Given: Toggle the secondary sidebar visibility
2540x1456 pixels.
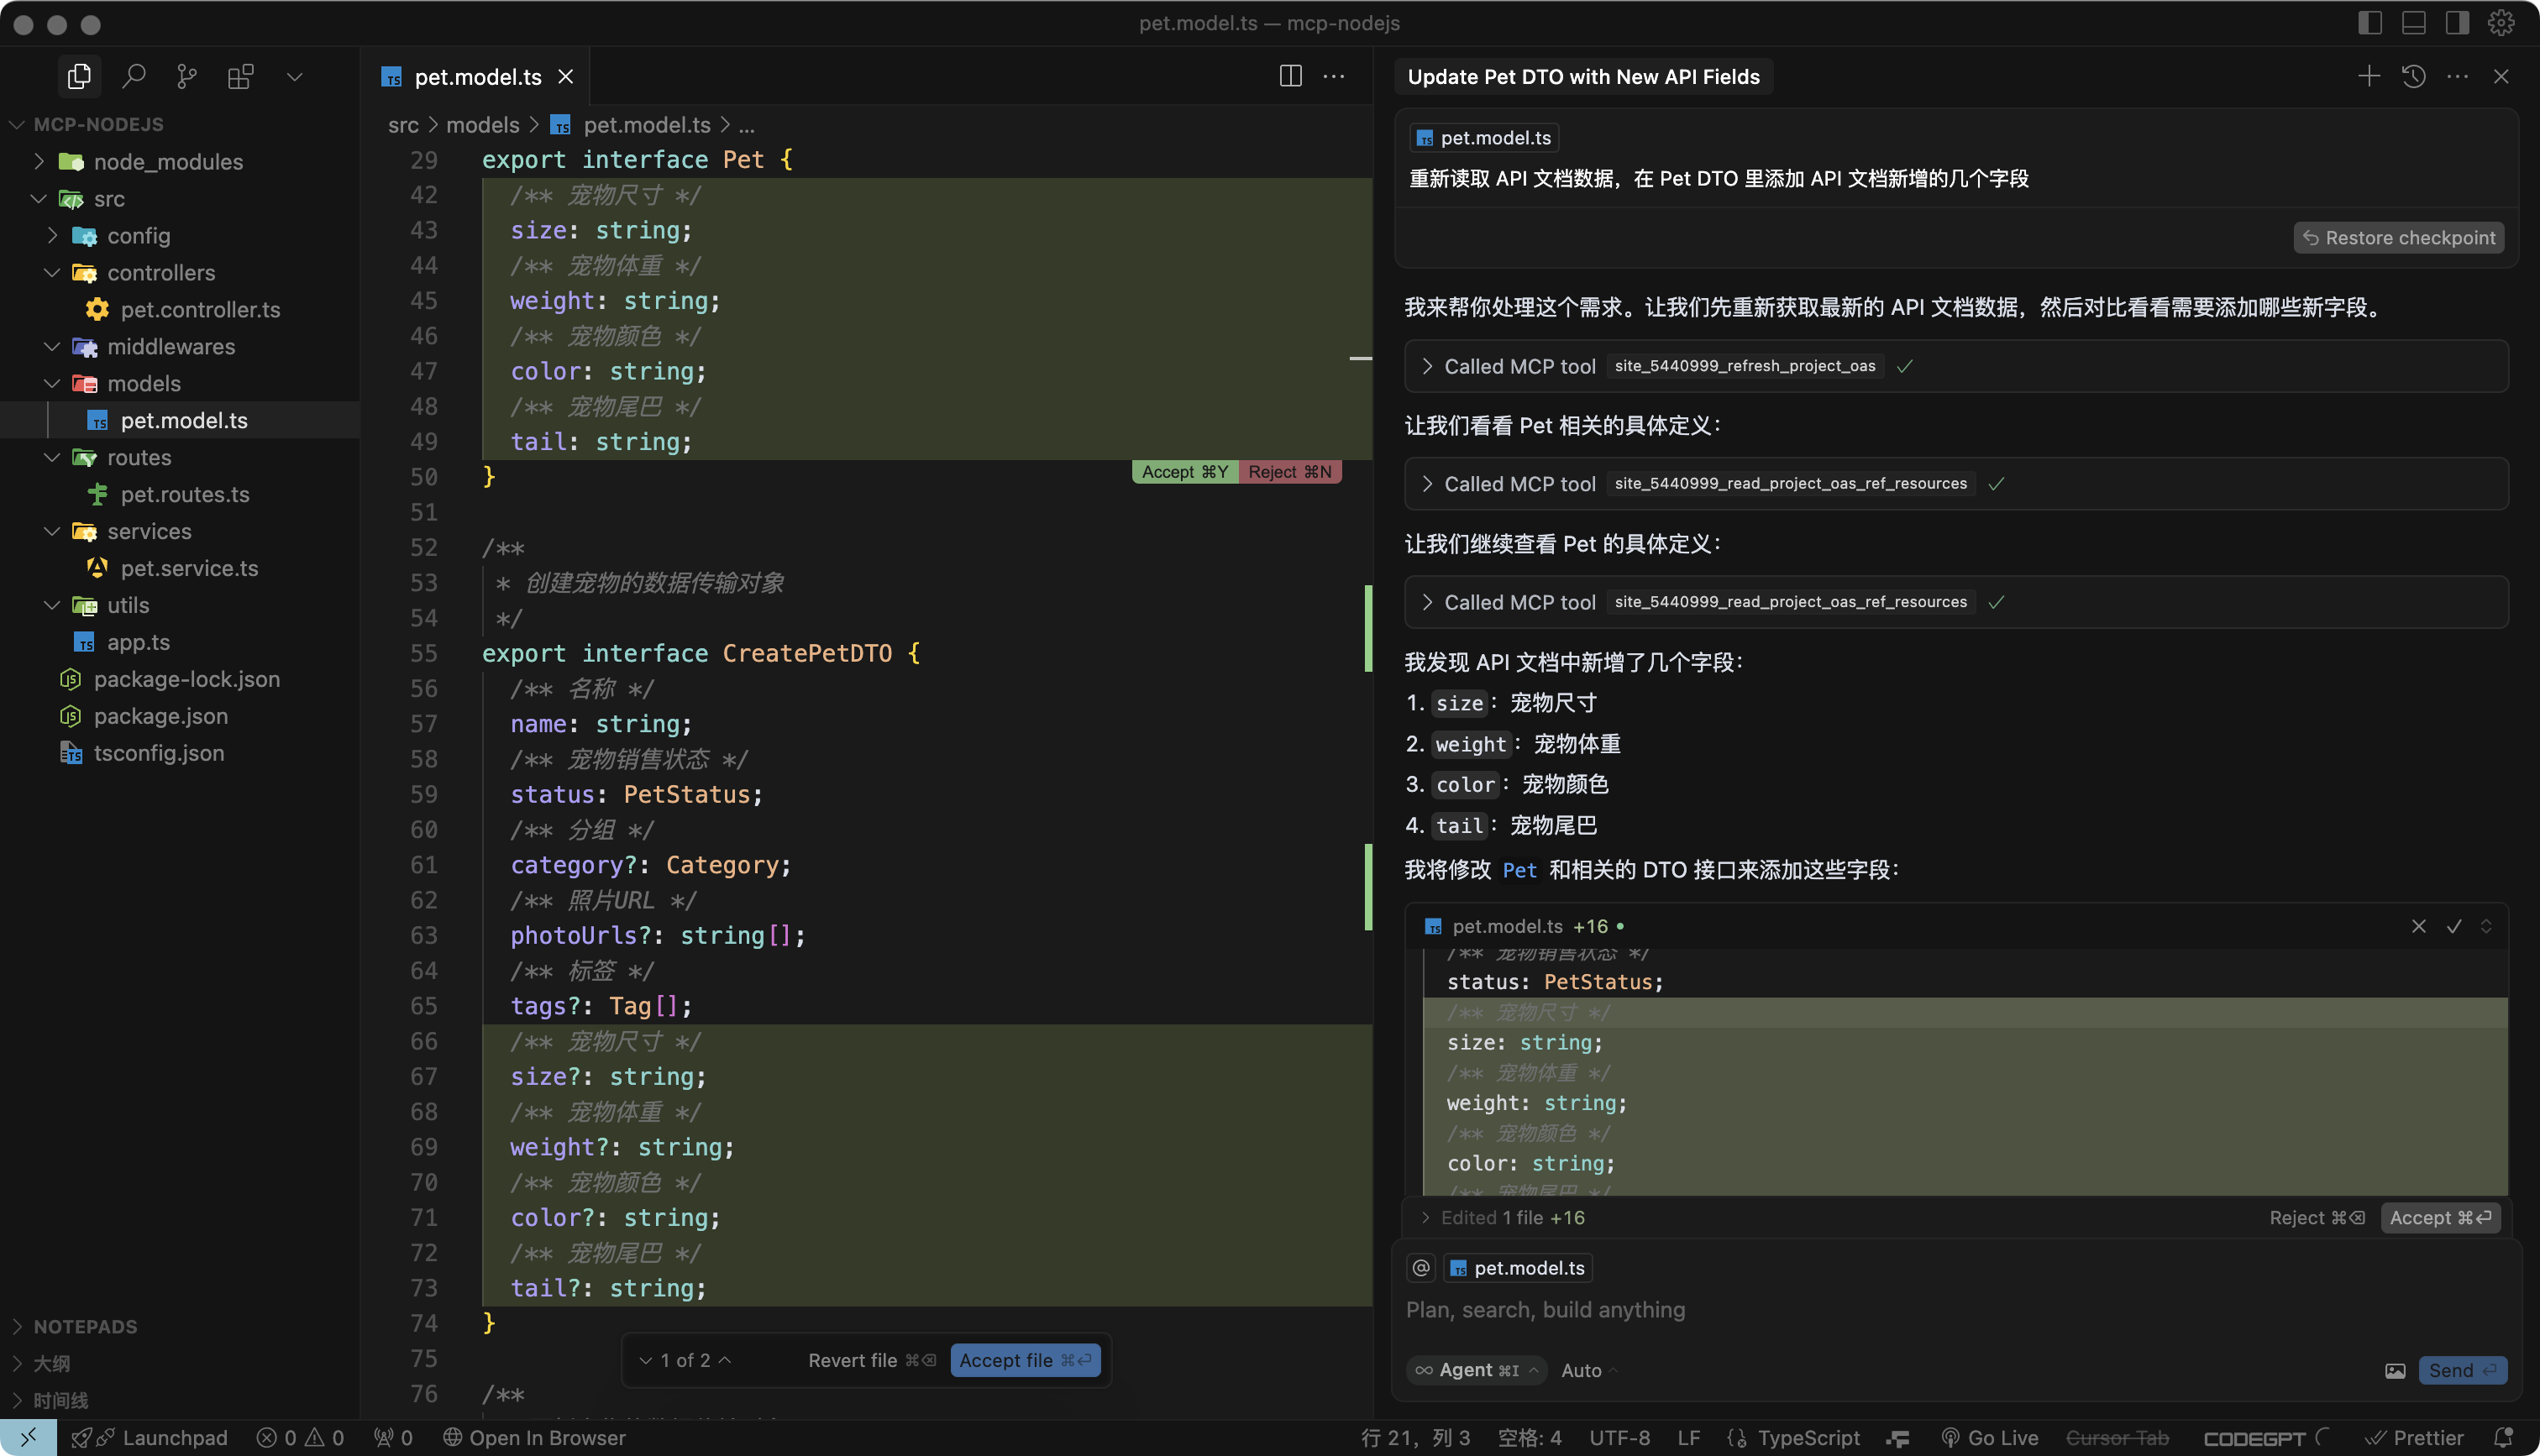Looking at the screenshot, I should pos(2457,22).
